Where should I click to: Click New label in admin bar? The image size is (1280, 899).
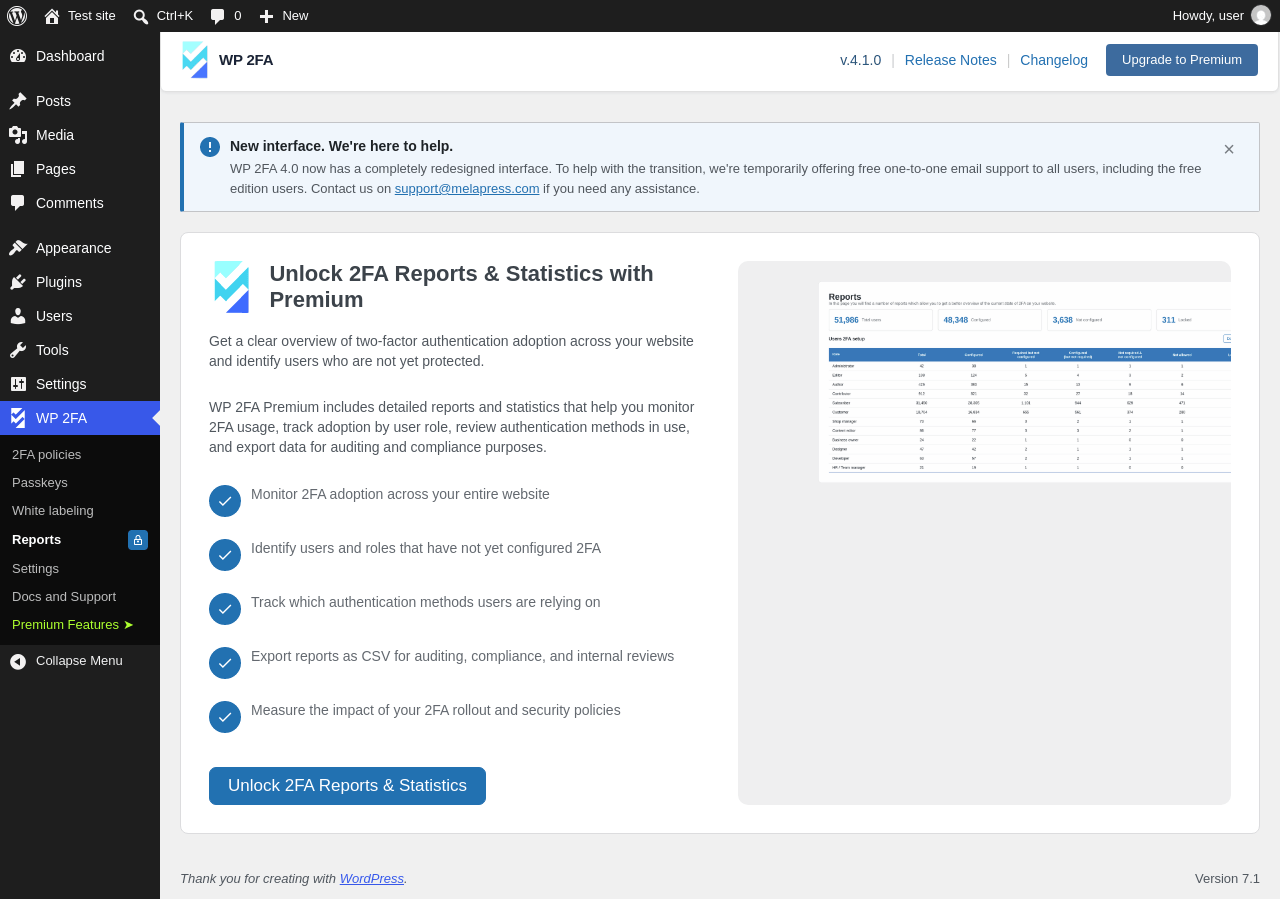tap(295, 16)
